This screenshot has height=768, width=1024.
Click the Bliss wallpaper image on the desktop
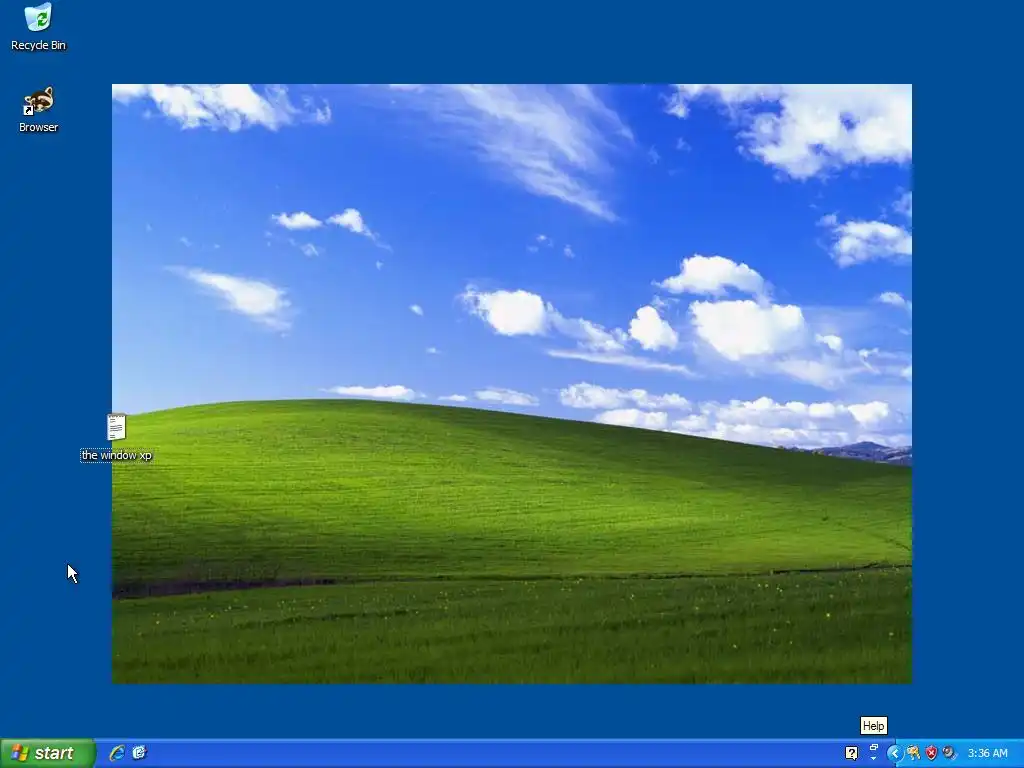512,384
